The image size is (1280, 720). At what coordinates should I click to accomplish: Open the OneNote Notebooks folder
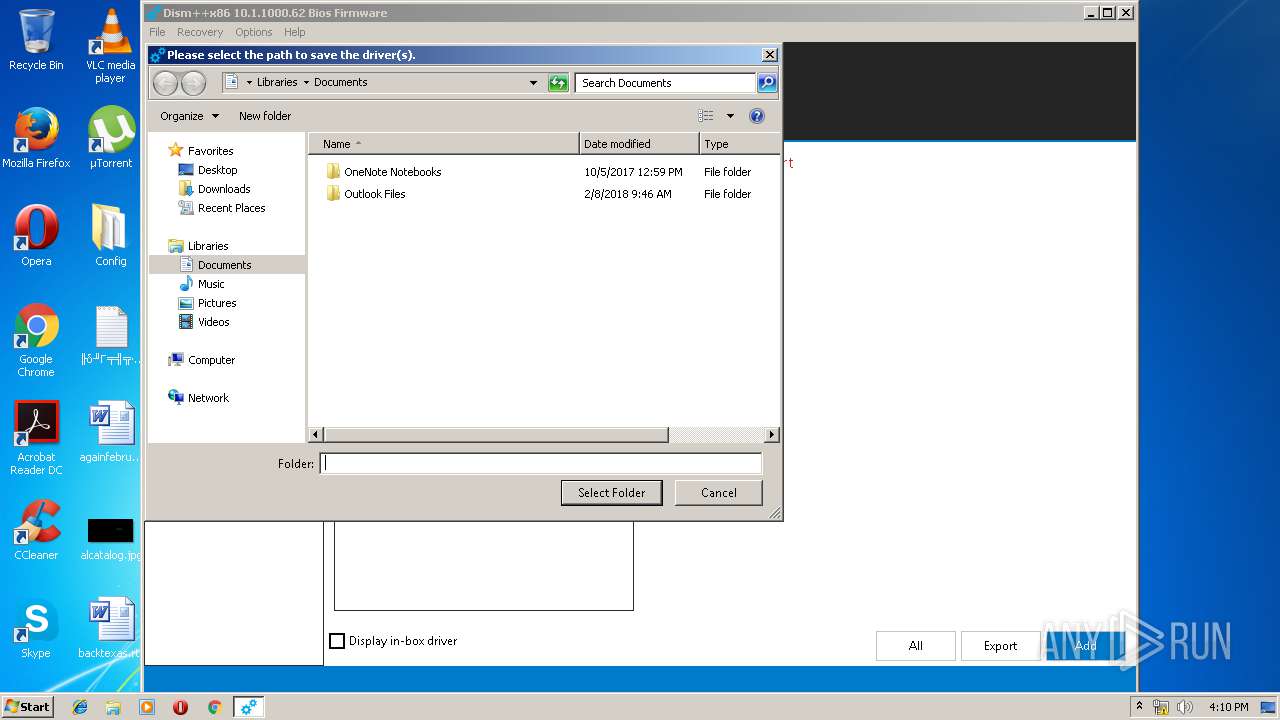click(x=392, y=172)
